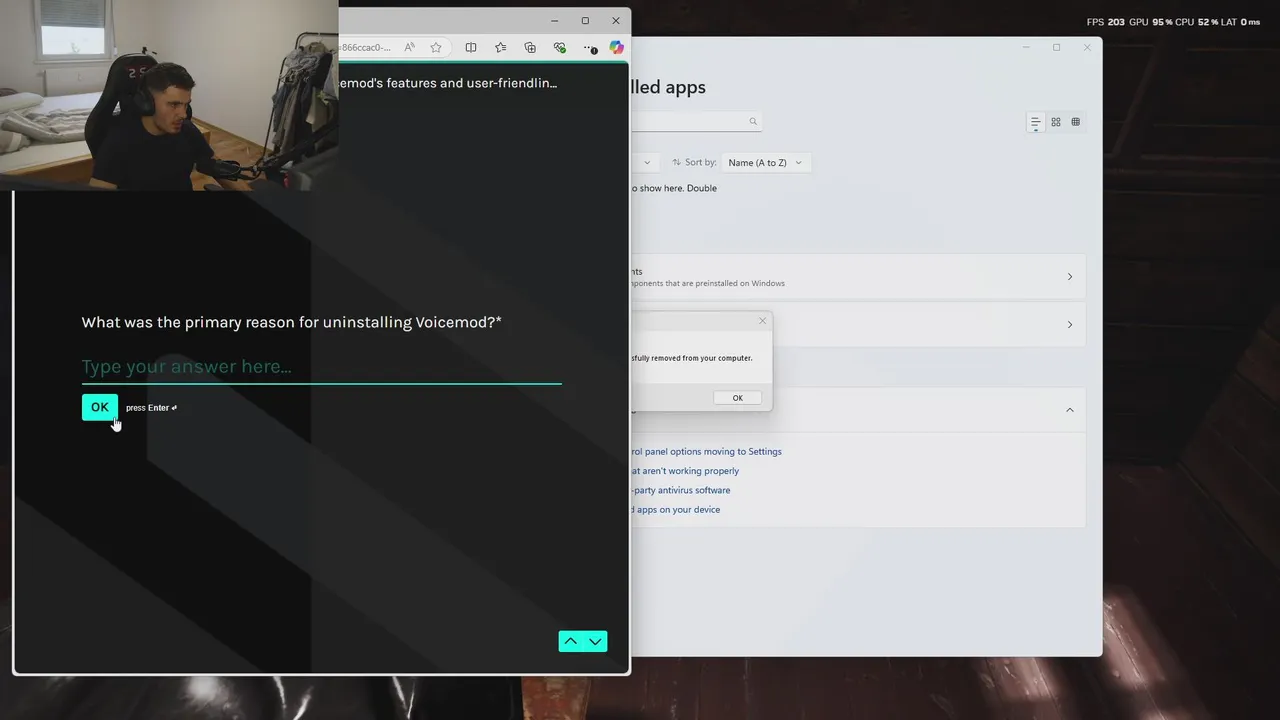
Task: Open 'panel options moving to Settings' link
Action: point(706,451)
